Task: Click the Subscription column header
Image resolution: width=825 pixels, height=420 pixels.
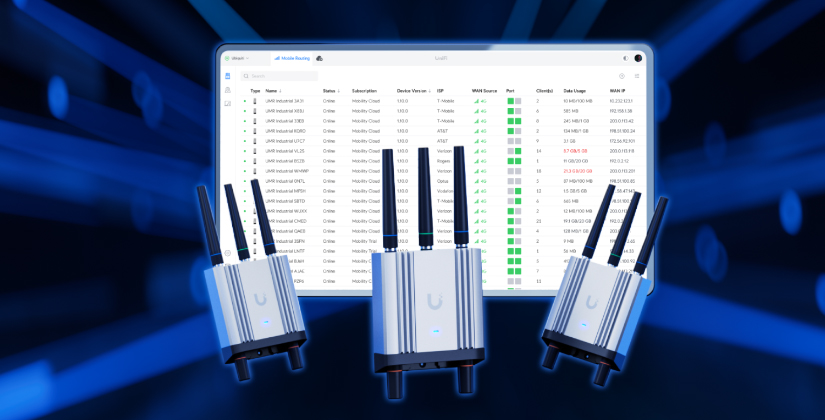Action: pos(364,91)
